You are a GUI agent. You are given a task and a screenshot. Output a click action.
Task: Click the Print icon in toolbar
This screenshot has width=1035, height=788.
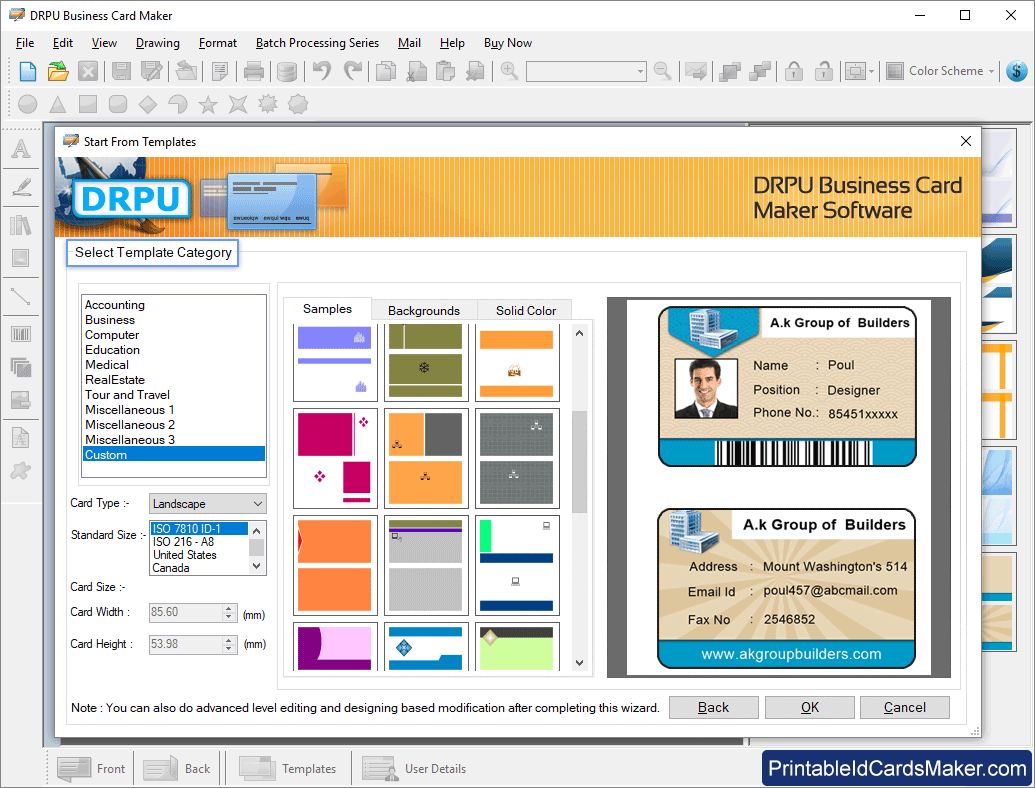[x=253, y=71]
